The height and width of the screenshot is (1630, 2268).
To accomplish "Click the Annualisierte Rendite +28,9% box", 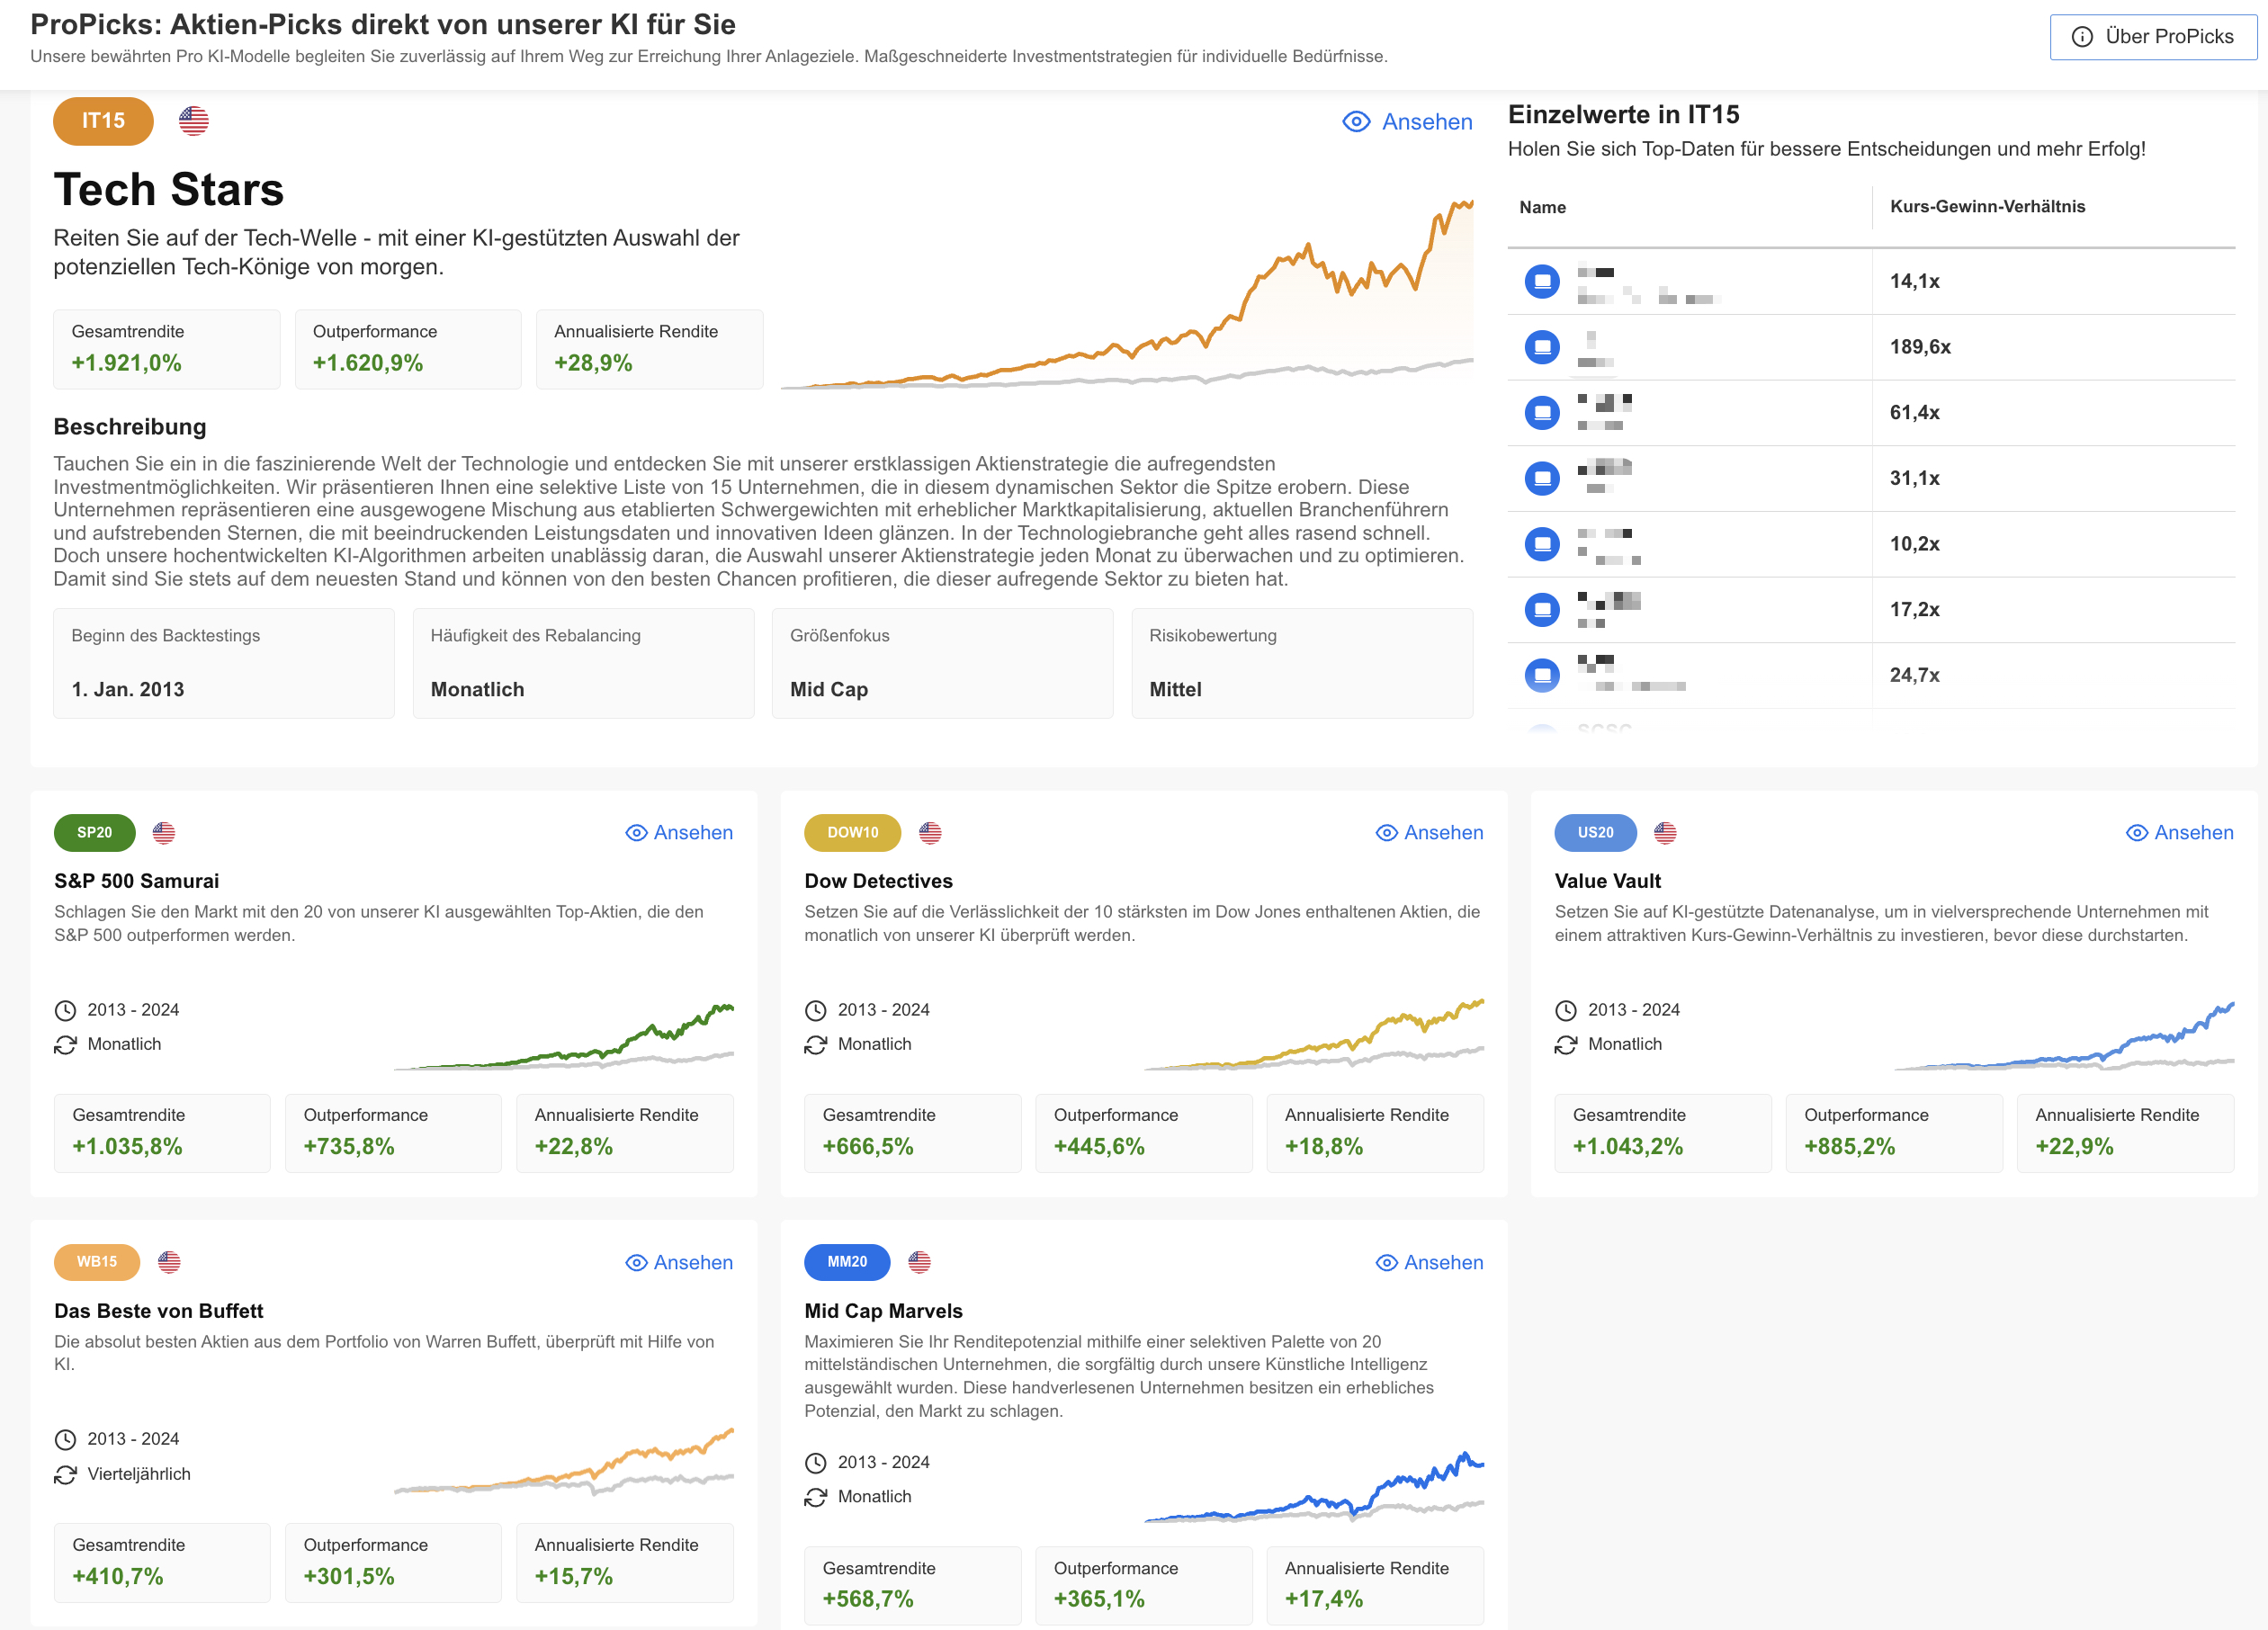I will point(649,349).
